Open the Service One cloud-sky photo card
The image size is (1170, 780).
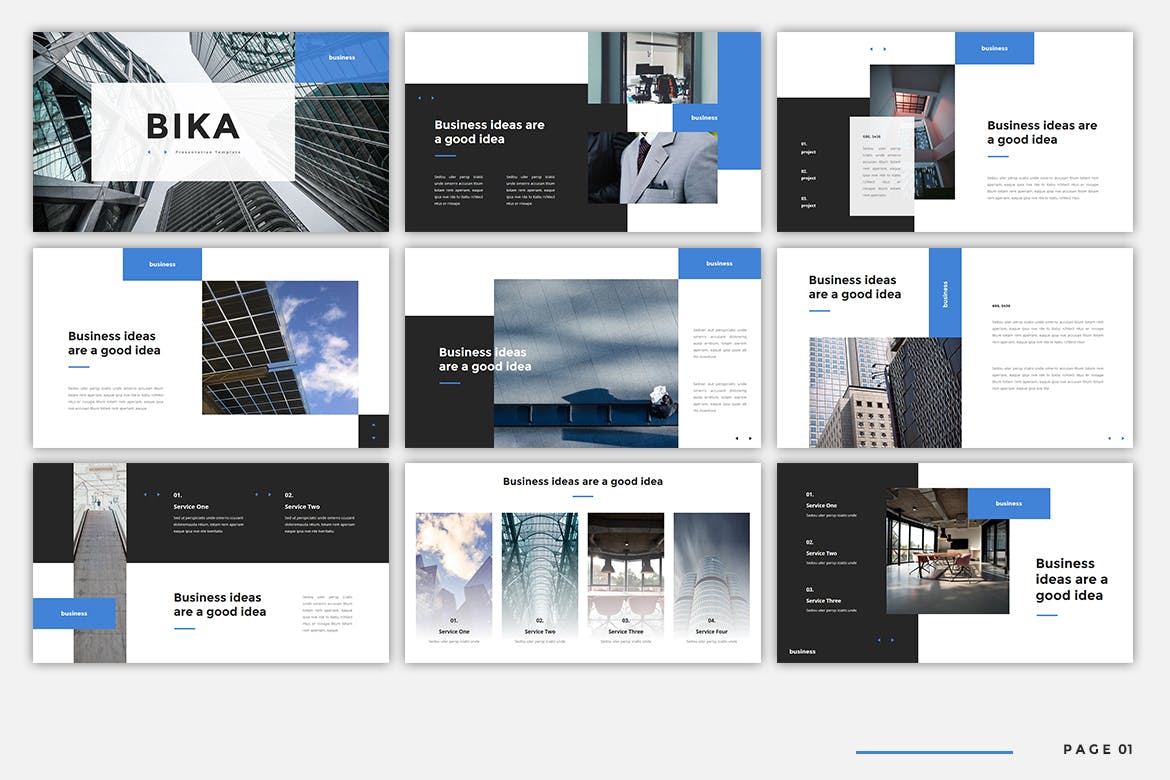click(454, 574)
